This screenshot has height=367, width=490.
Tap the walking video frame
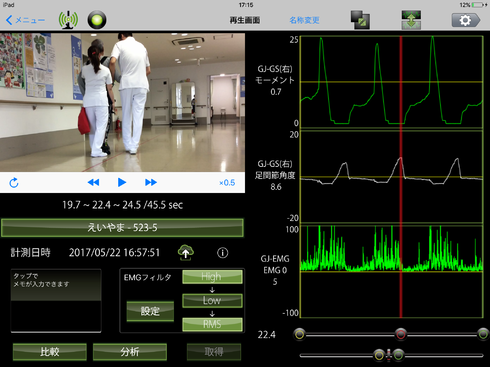(122, 102)
